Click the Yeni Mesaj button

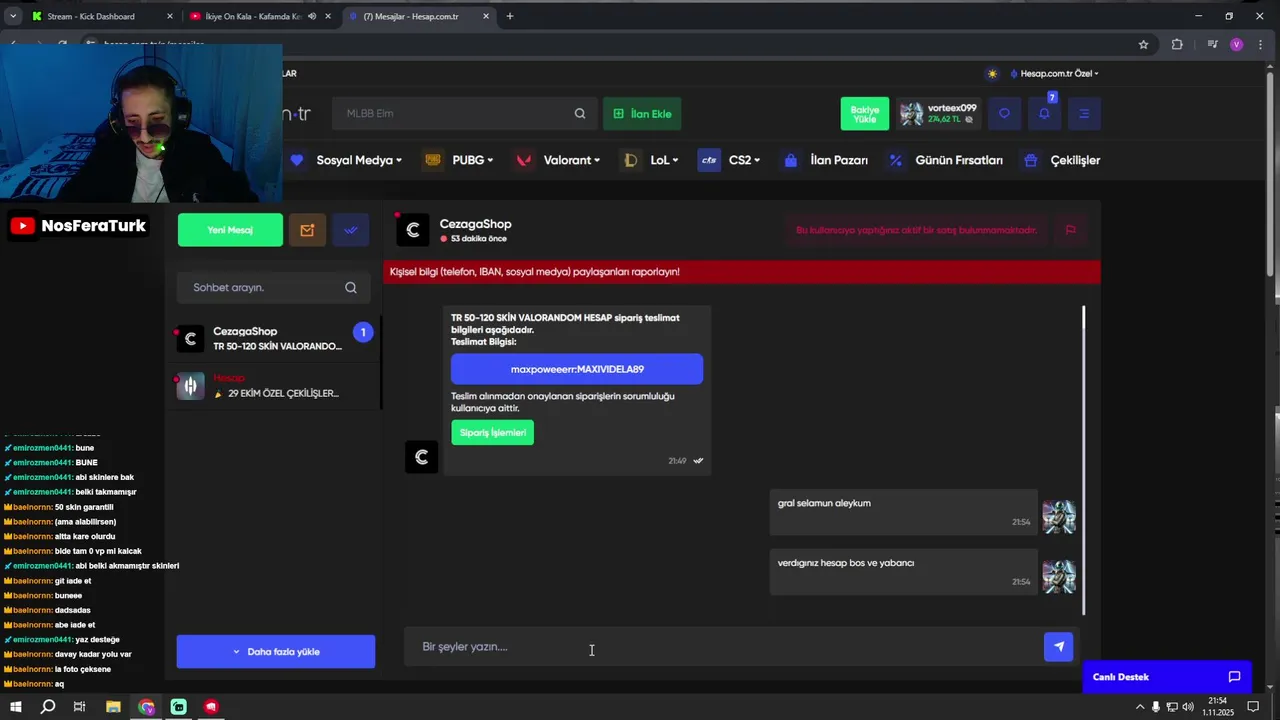click(x=230, y=230)
